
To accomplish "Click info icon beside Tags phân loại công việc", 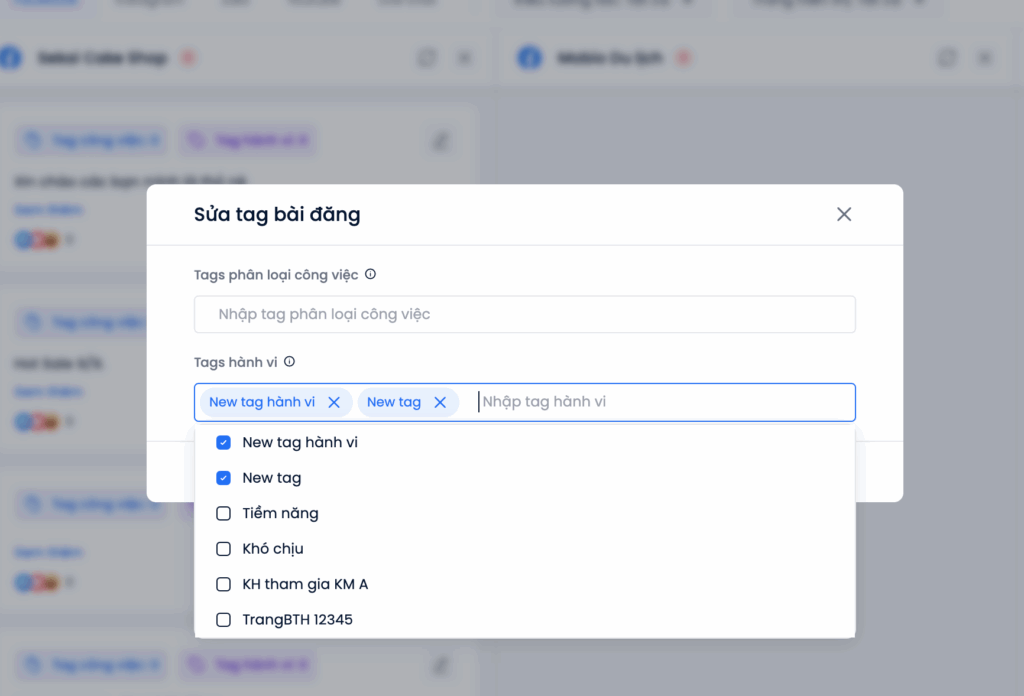I will pyautogui.click(x=370, y=274).
